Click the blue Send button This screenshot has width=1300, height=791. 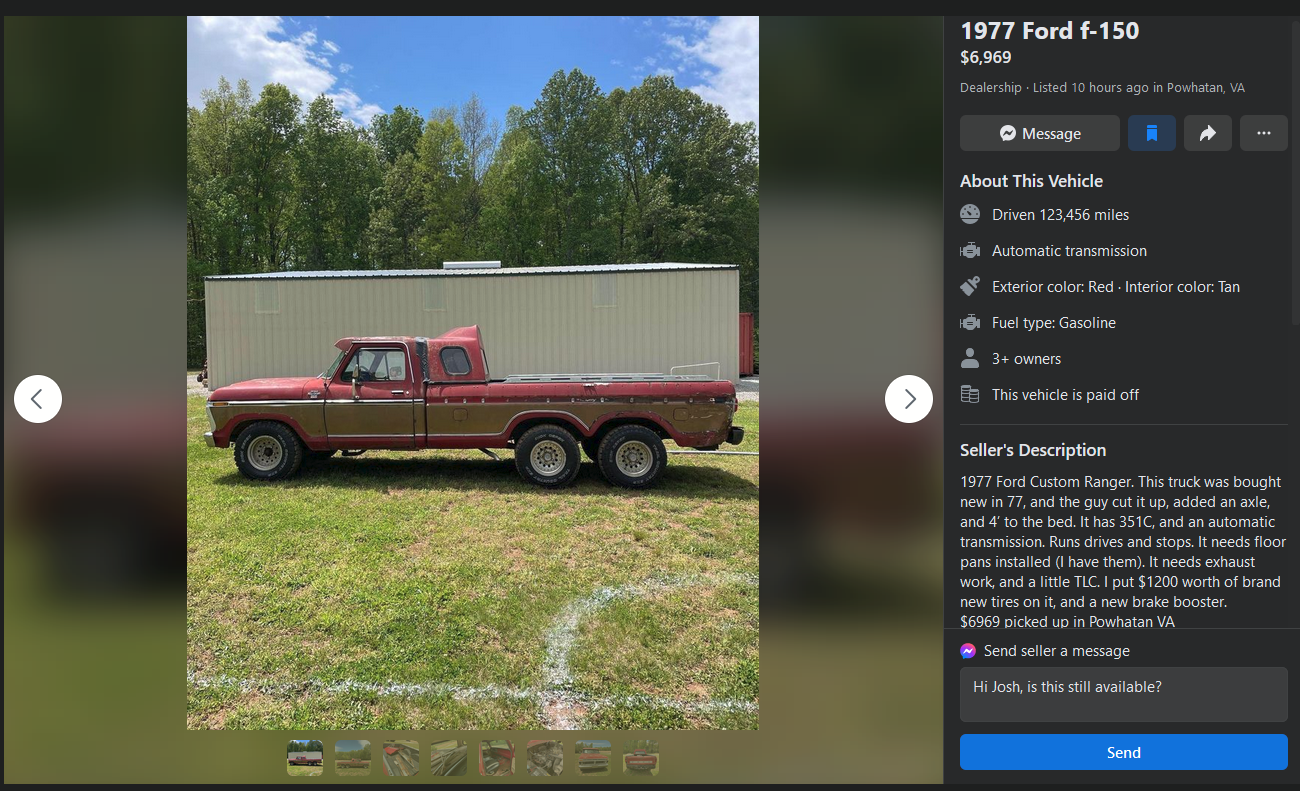(x=1124, y=752)
